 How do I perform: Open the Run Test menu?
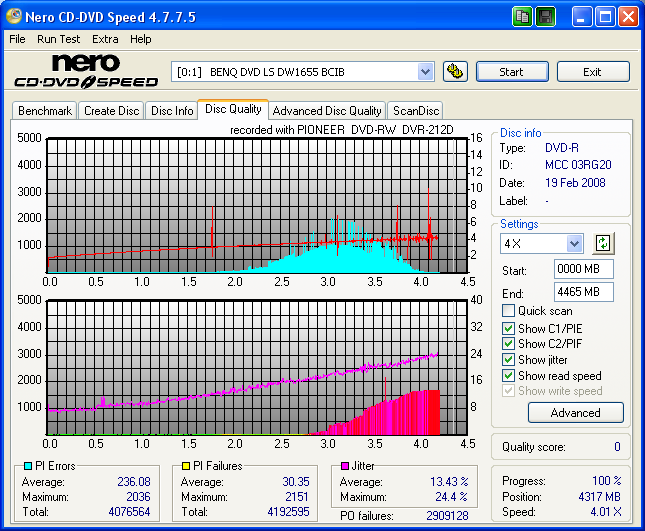[58, 39]
